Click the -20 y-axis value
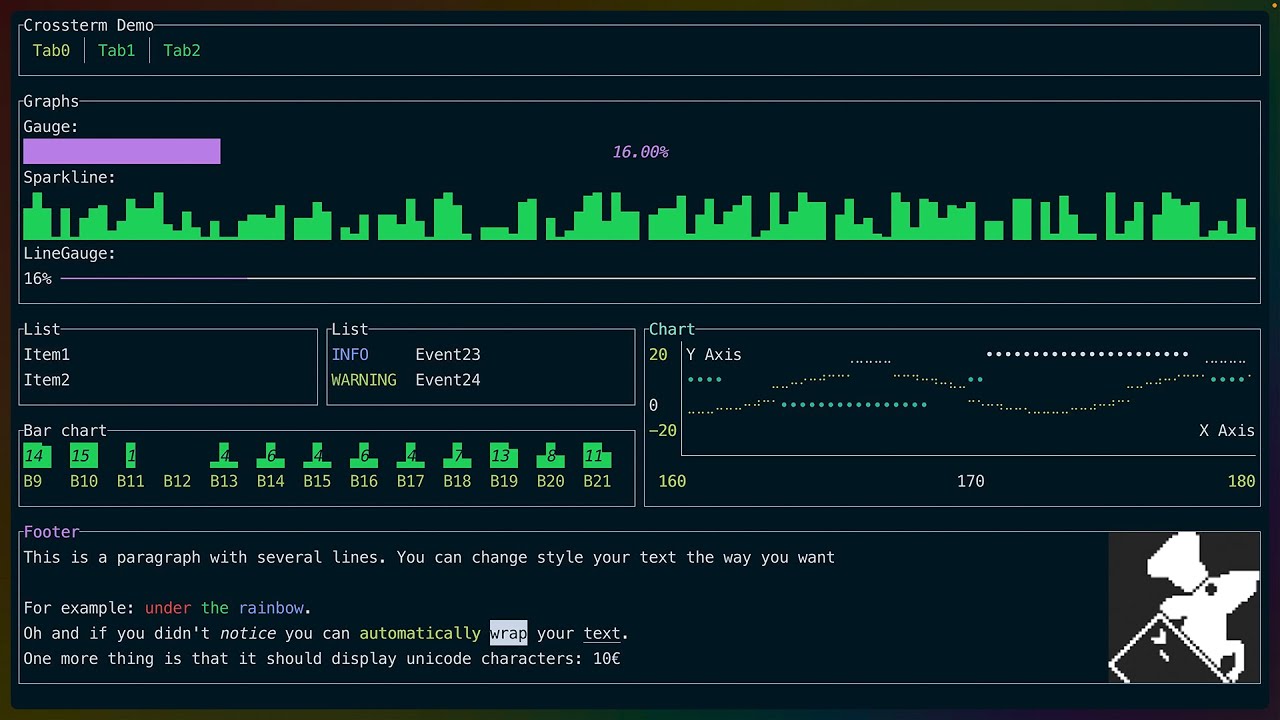Viewport: 1280px width, 720px height. coord(663,430)
